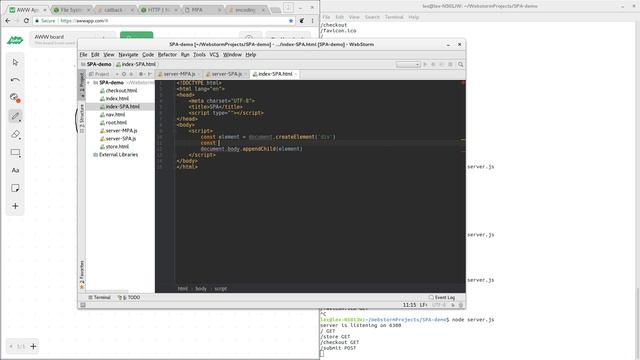Toggle the Favorites side tool window button

pos(82,275)
